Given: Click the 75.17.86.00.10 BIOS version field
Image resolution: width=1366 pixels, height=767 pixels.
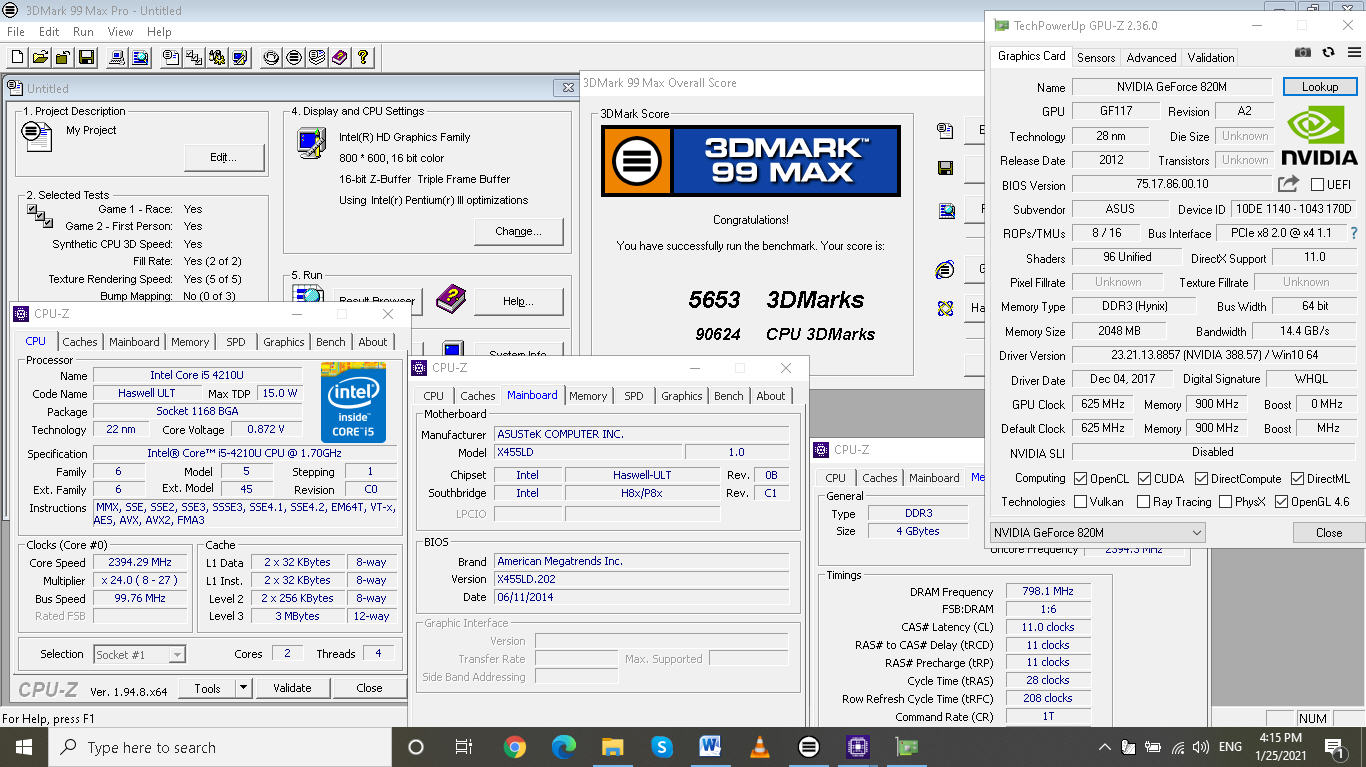Looking at the screenshot, I should pyautogui.click(x=1172, y=184).
